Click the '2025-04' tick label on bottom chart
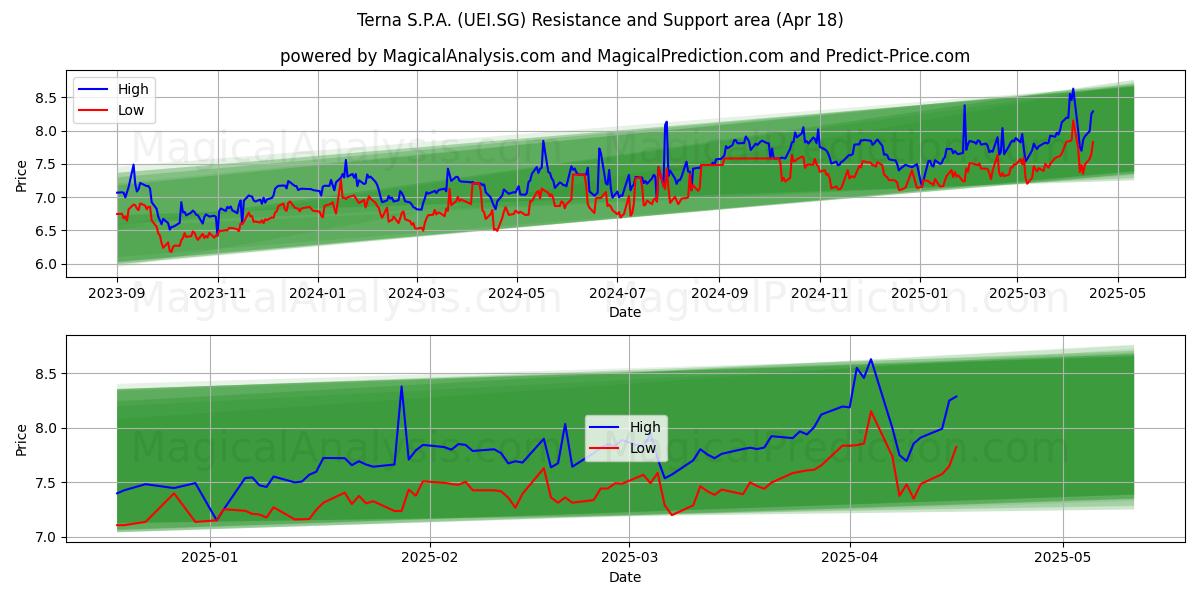 point(850,558)
